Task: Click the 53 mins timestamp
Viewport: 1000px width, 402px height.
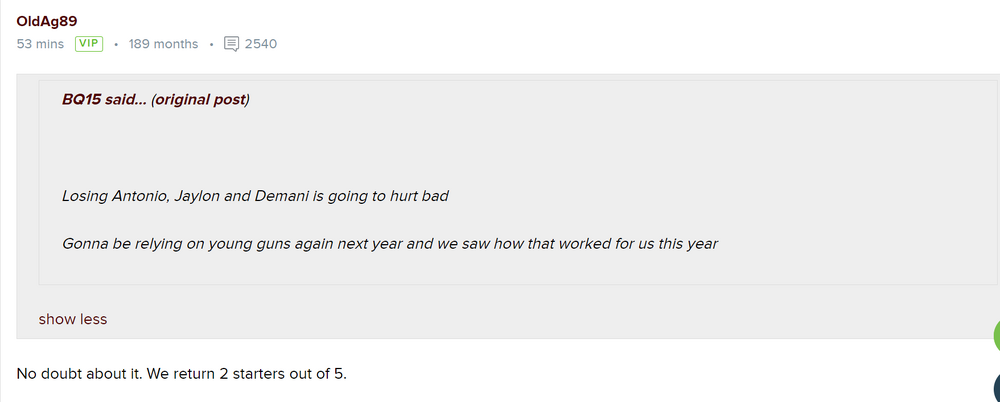Action: pos(40,44)
